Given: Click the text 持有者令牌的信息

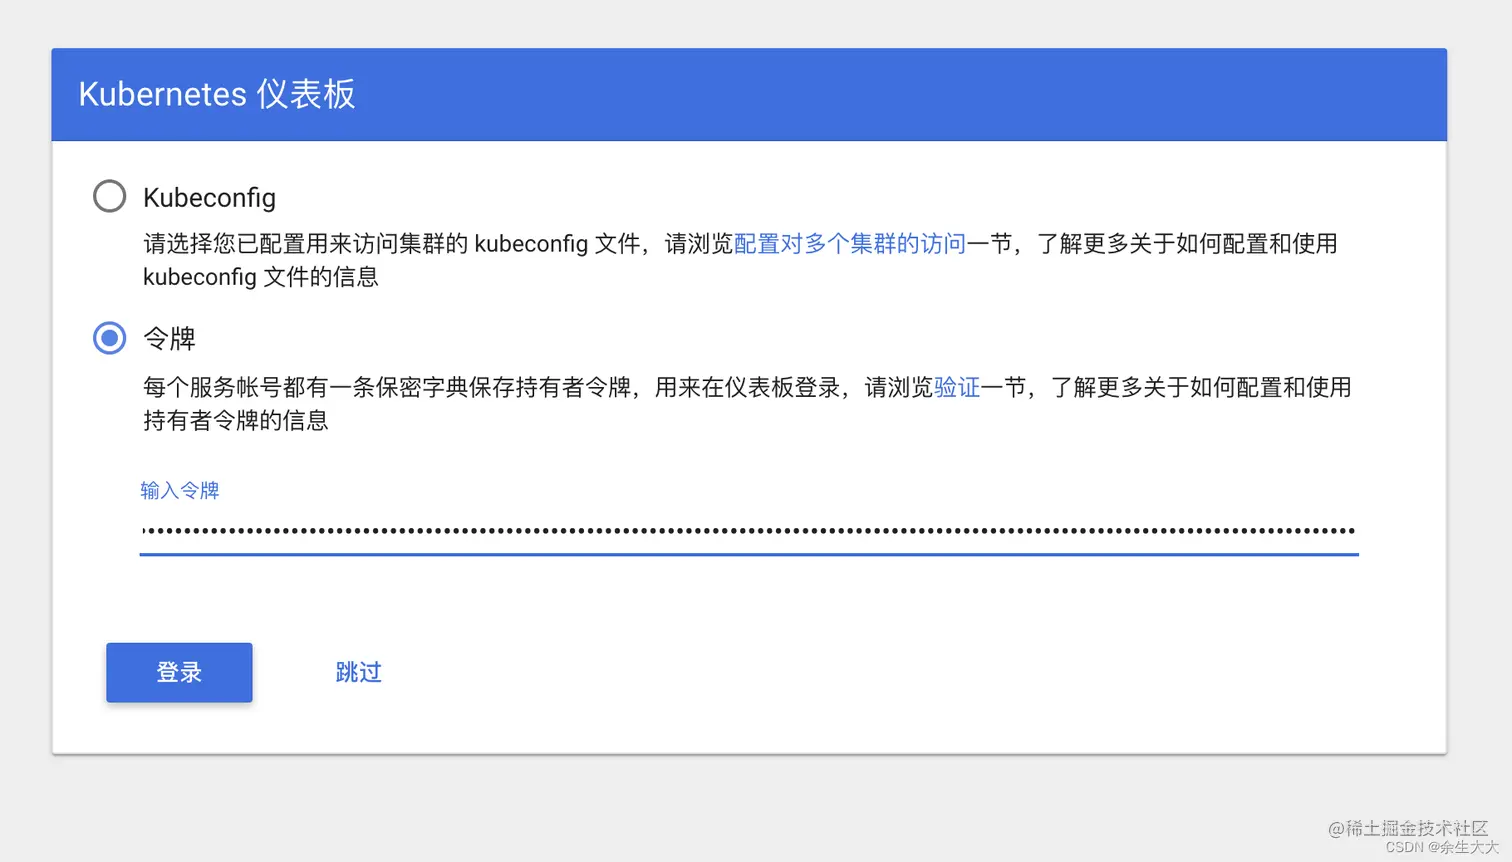Looking at the screenshot, I should [x=236, y=421].
